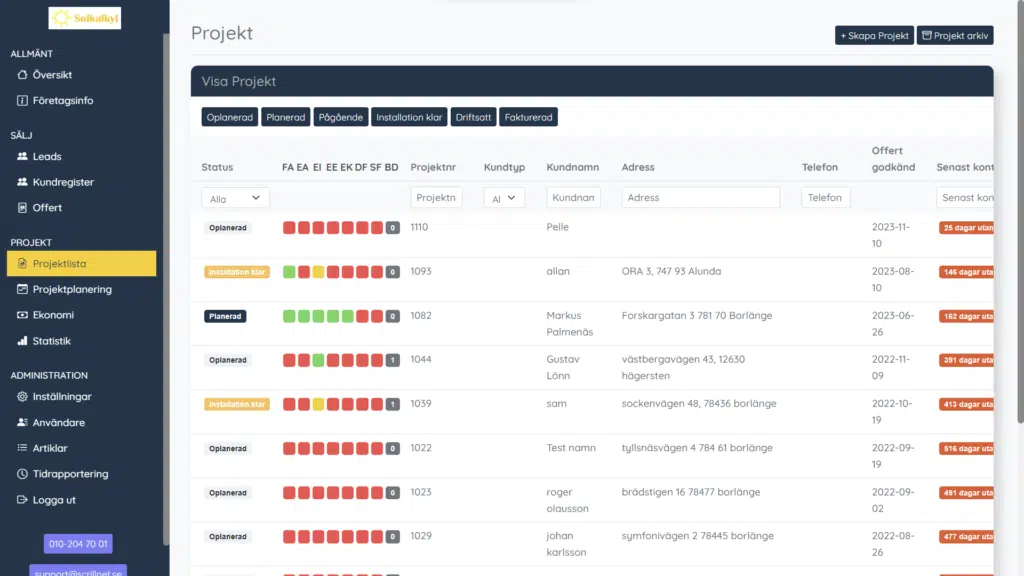1024x576 pixels.
Task: Open the Projekt arkiv button
Action: point(955,35)
